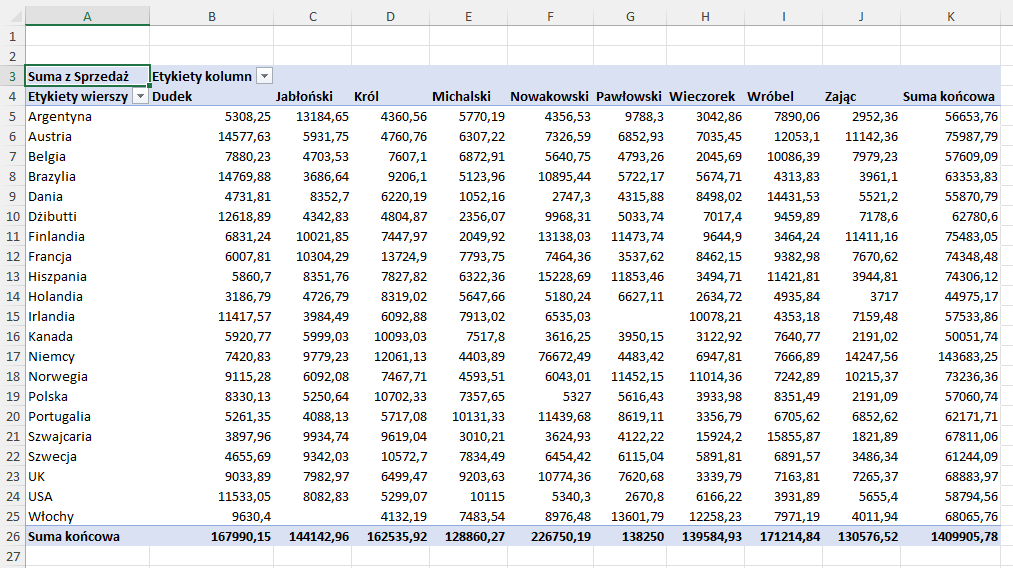Click the Suma końcowa column heading cell
Image resolution: width=1013 pixels, height=568 pixels.
point(950,96)
